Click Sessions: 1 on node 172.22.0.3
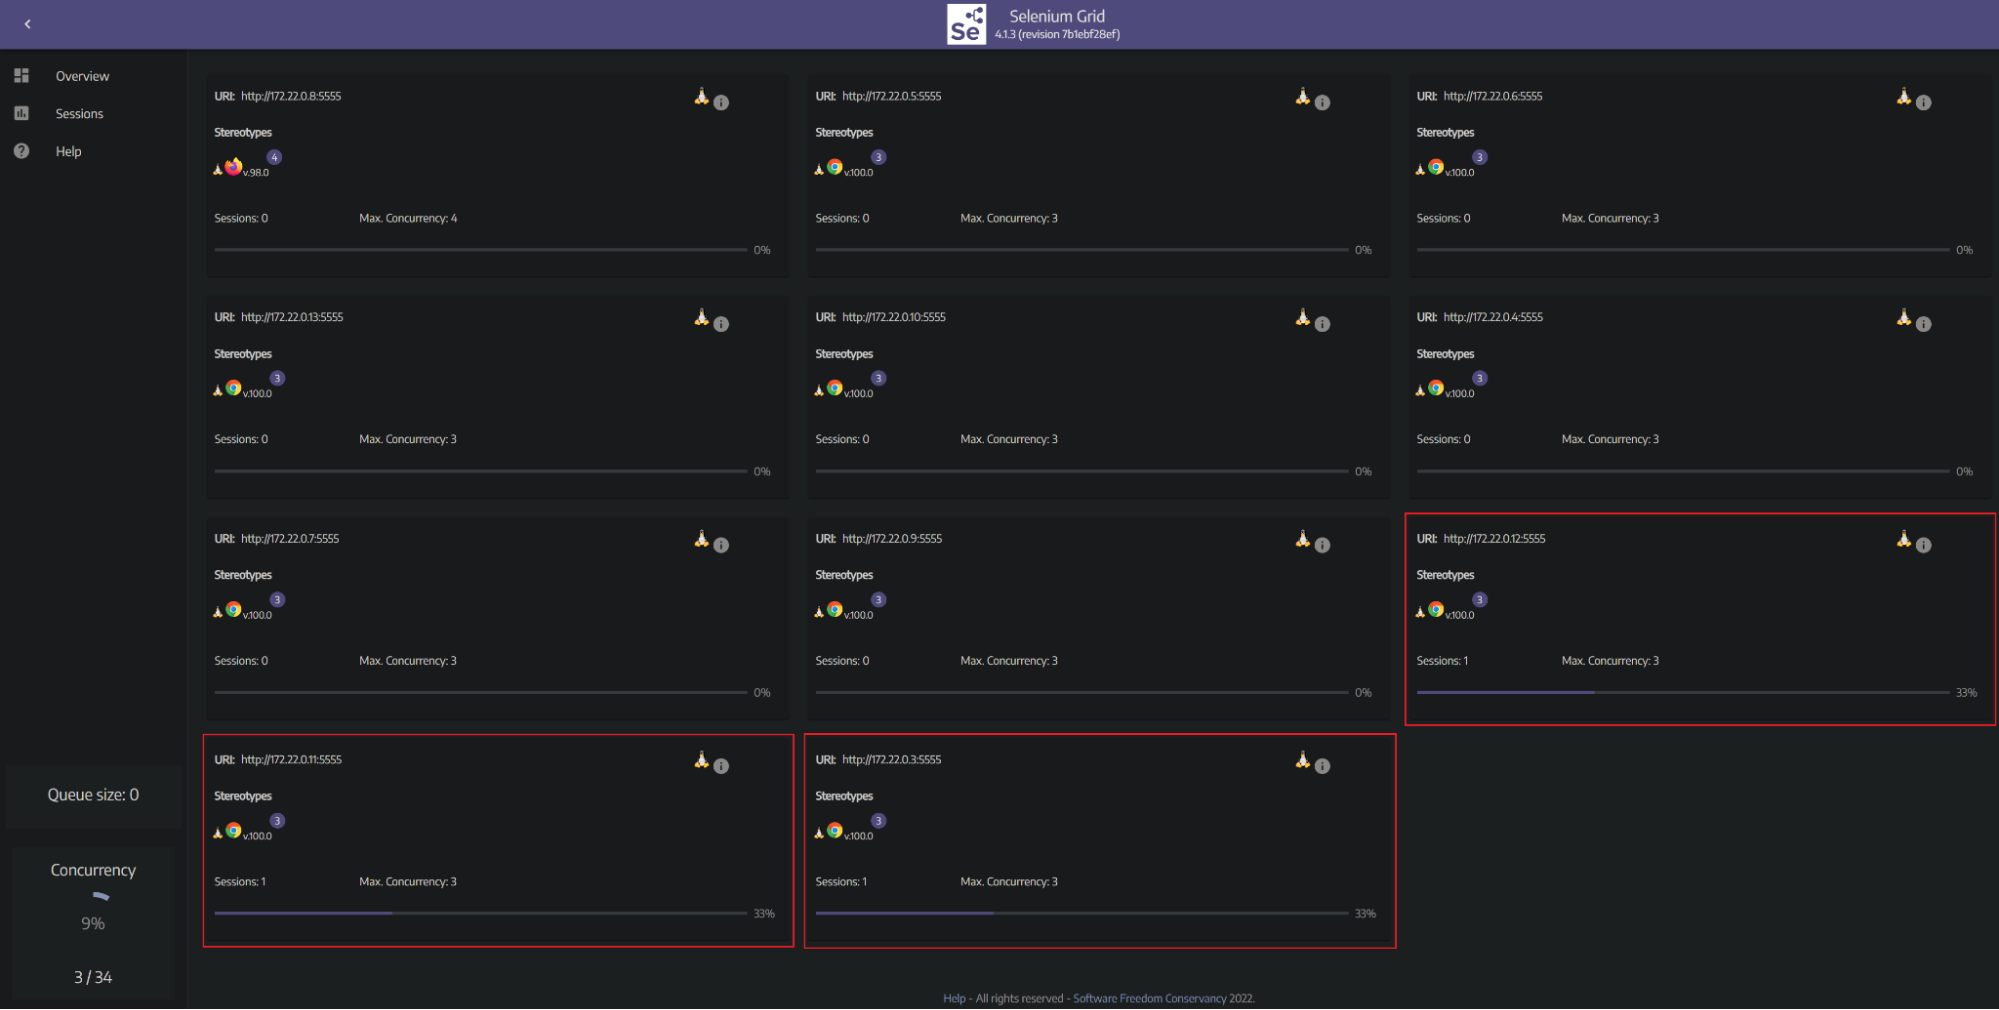The width and height of the screenshot is (1999, 1010). [x=841, y=883]
